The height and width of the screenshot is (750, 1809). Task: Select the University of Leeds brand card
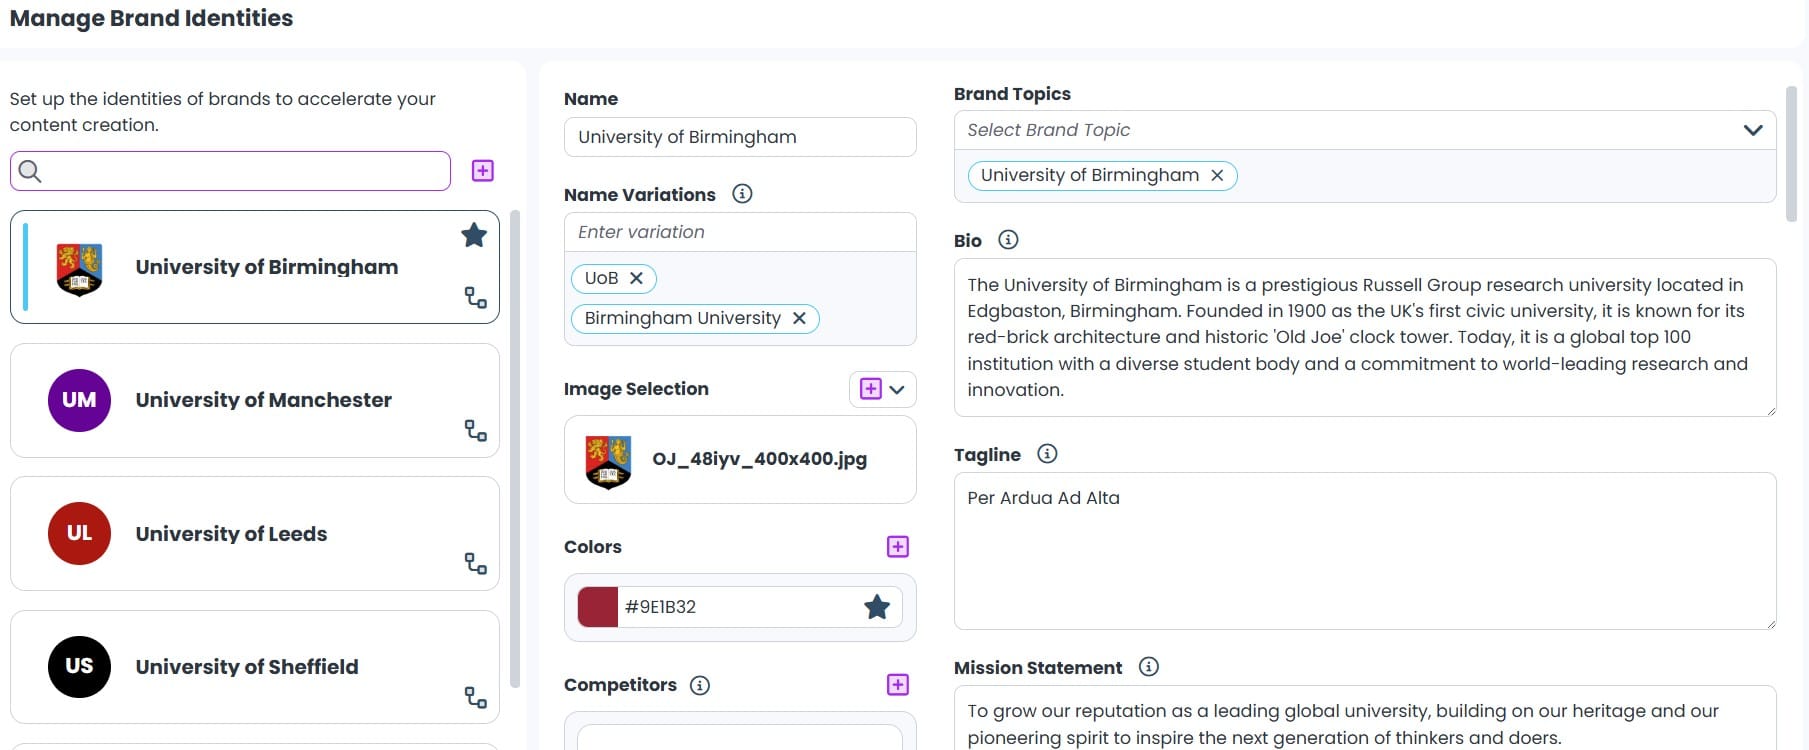click(x=255, y=534)
